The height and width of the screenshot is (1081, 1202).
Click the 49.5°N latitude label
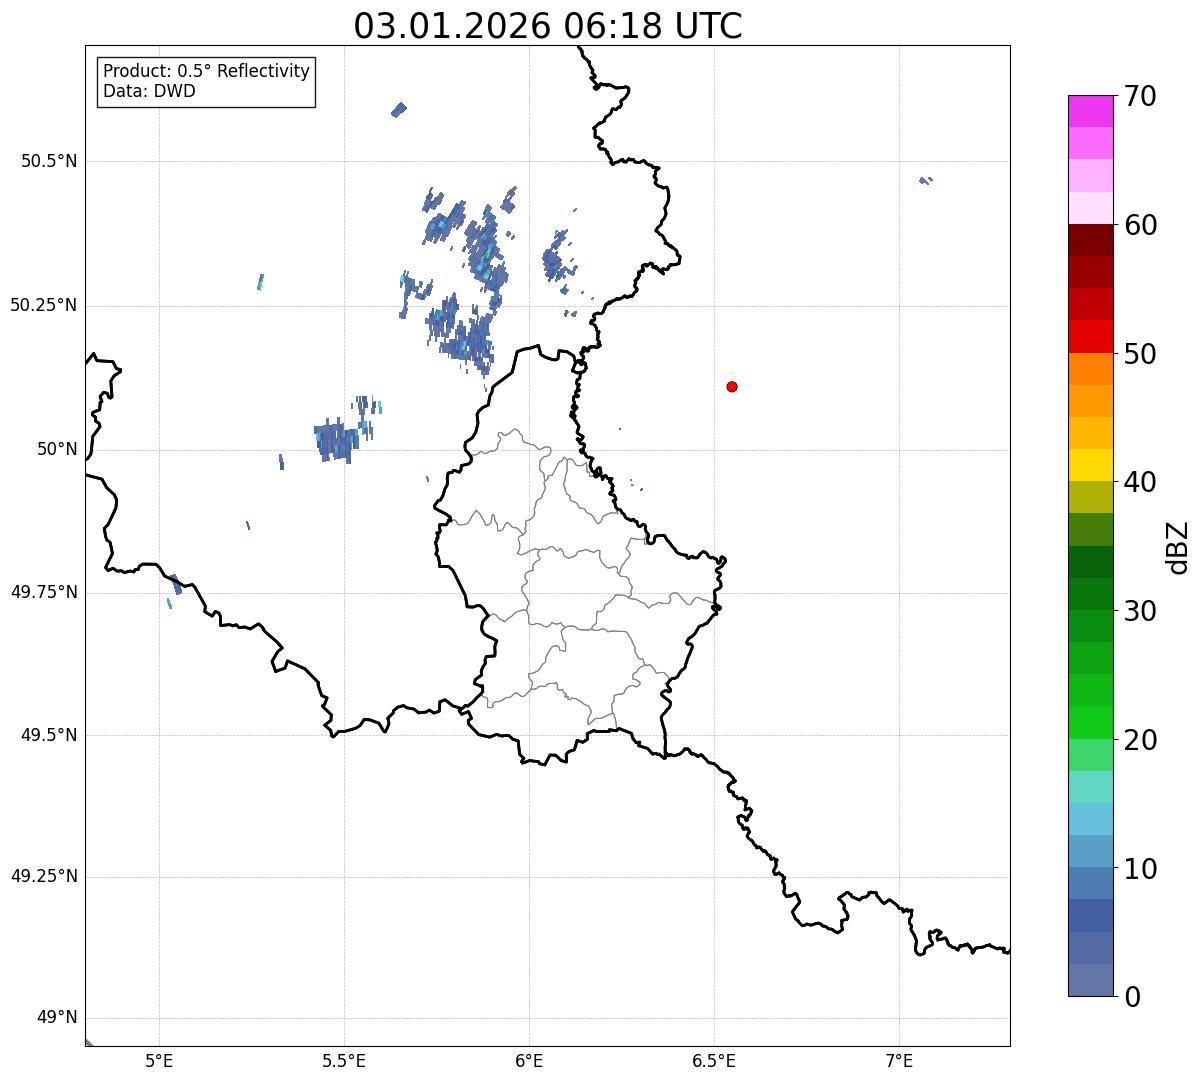[49, 735]
